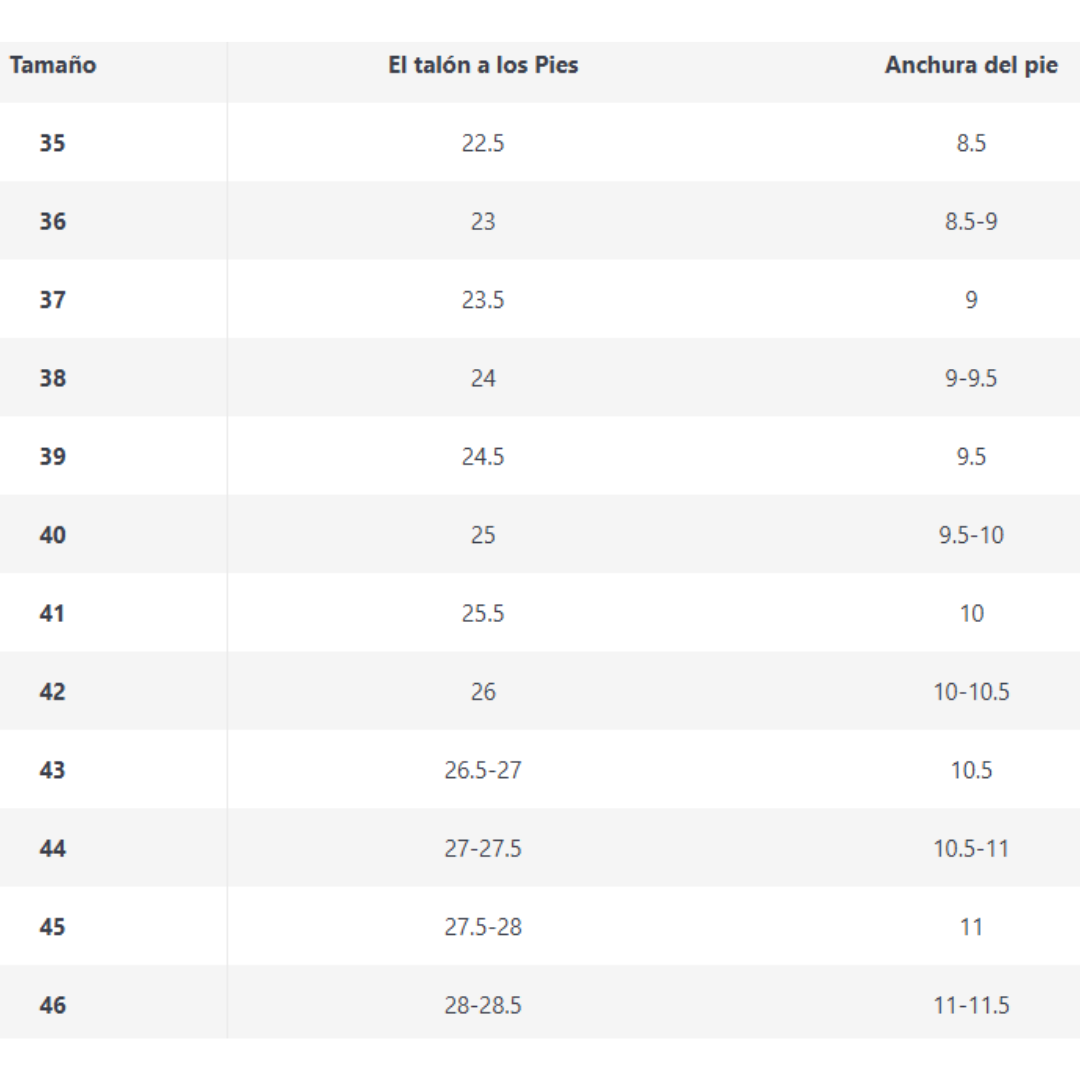Select the 27-27.5 length cell

[x=483, y=849]
